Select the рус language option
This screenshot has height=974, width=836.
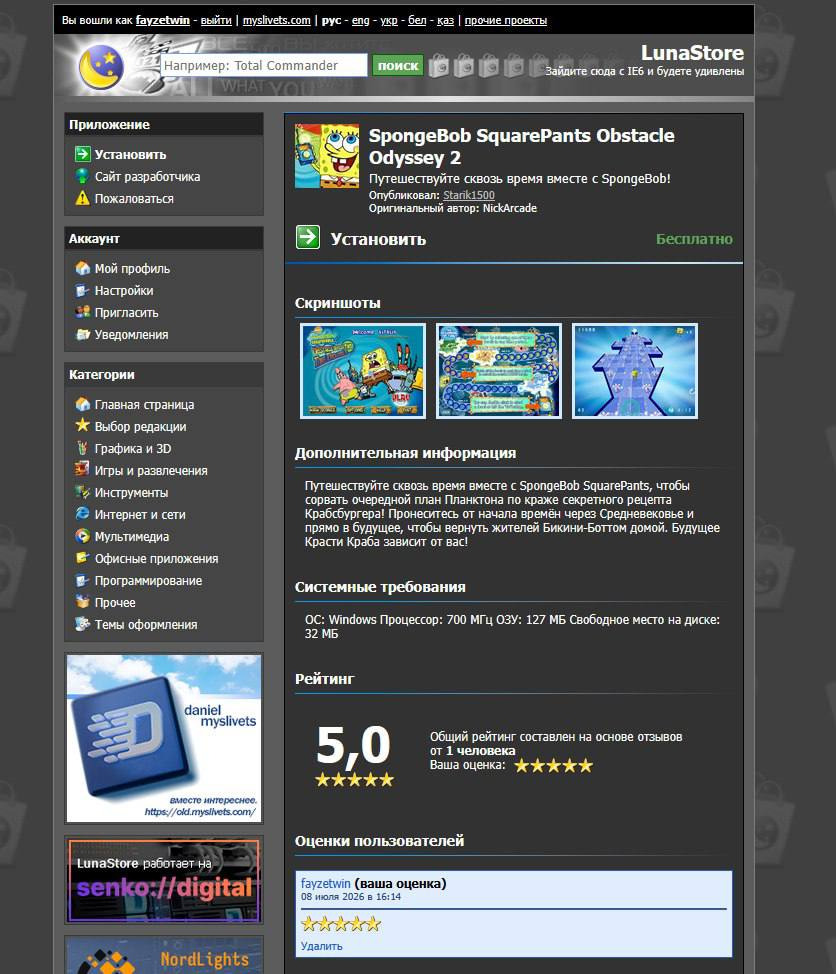pyautogui.click(x=331, y=20)
